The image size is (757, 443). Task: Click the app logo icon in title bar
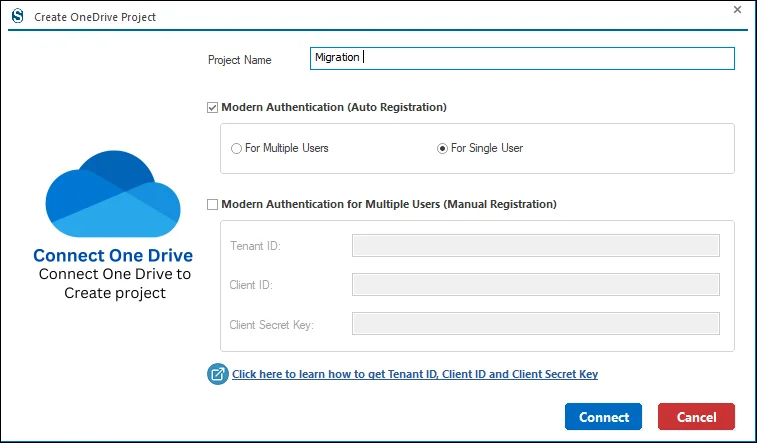point(18,16)
